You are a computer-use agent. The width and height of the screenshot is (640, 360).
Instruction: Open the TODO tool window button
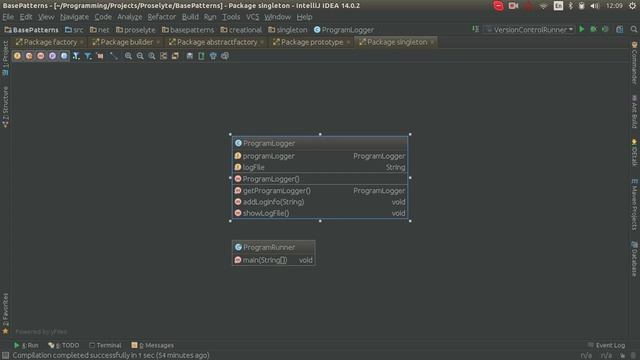[x=64, y=345]
